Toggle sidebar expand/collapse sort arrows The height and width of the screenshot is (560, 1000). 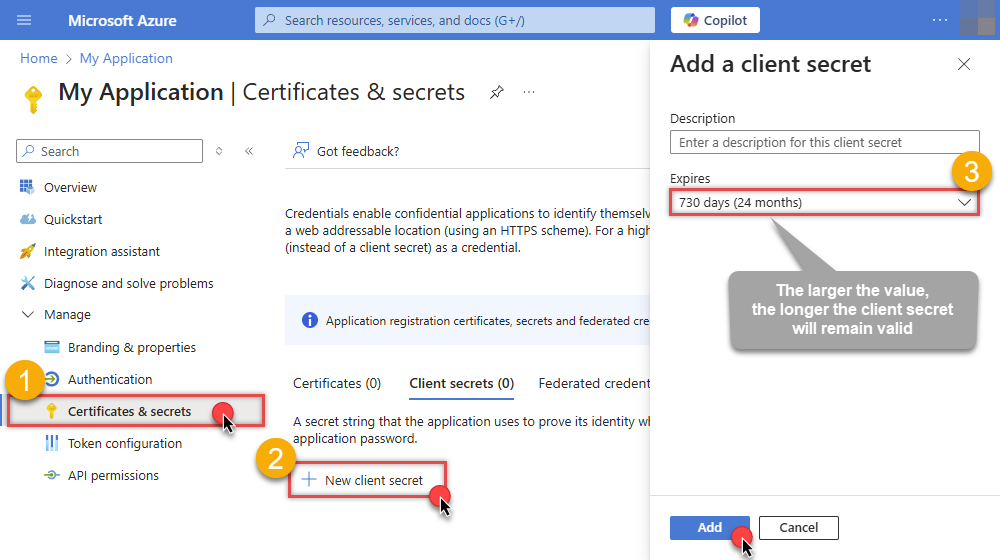[x=219, y=151]
